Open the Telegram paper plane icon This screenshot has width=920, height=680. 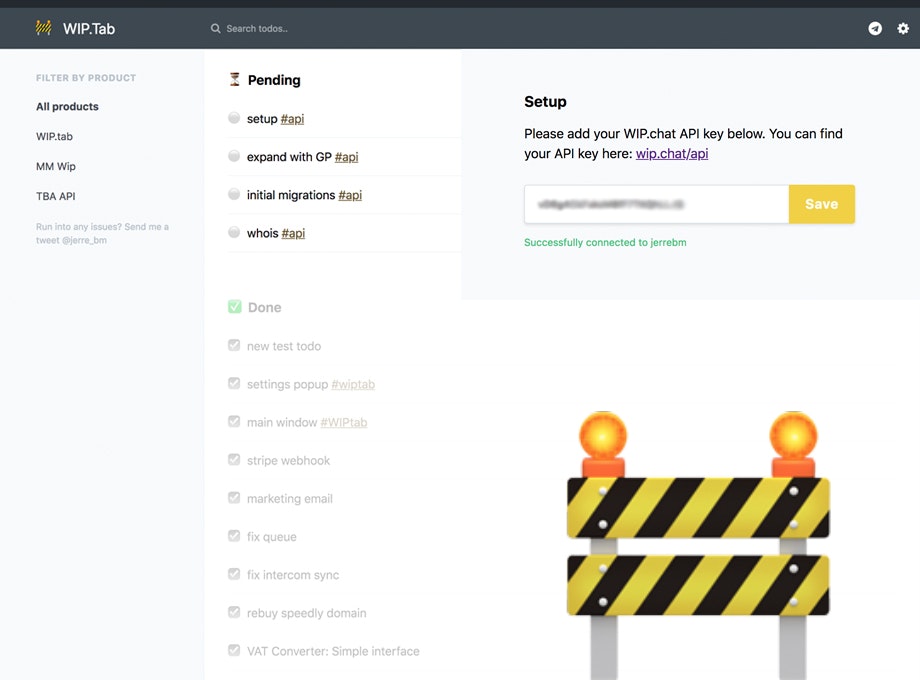[x=875, y=28]
